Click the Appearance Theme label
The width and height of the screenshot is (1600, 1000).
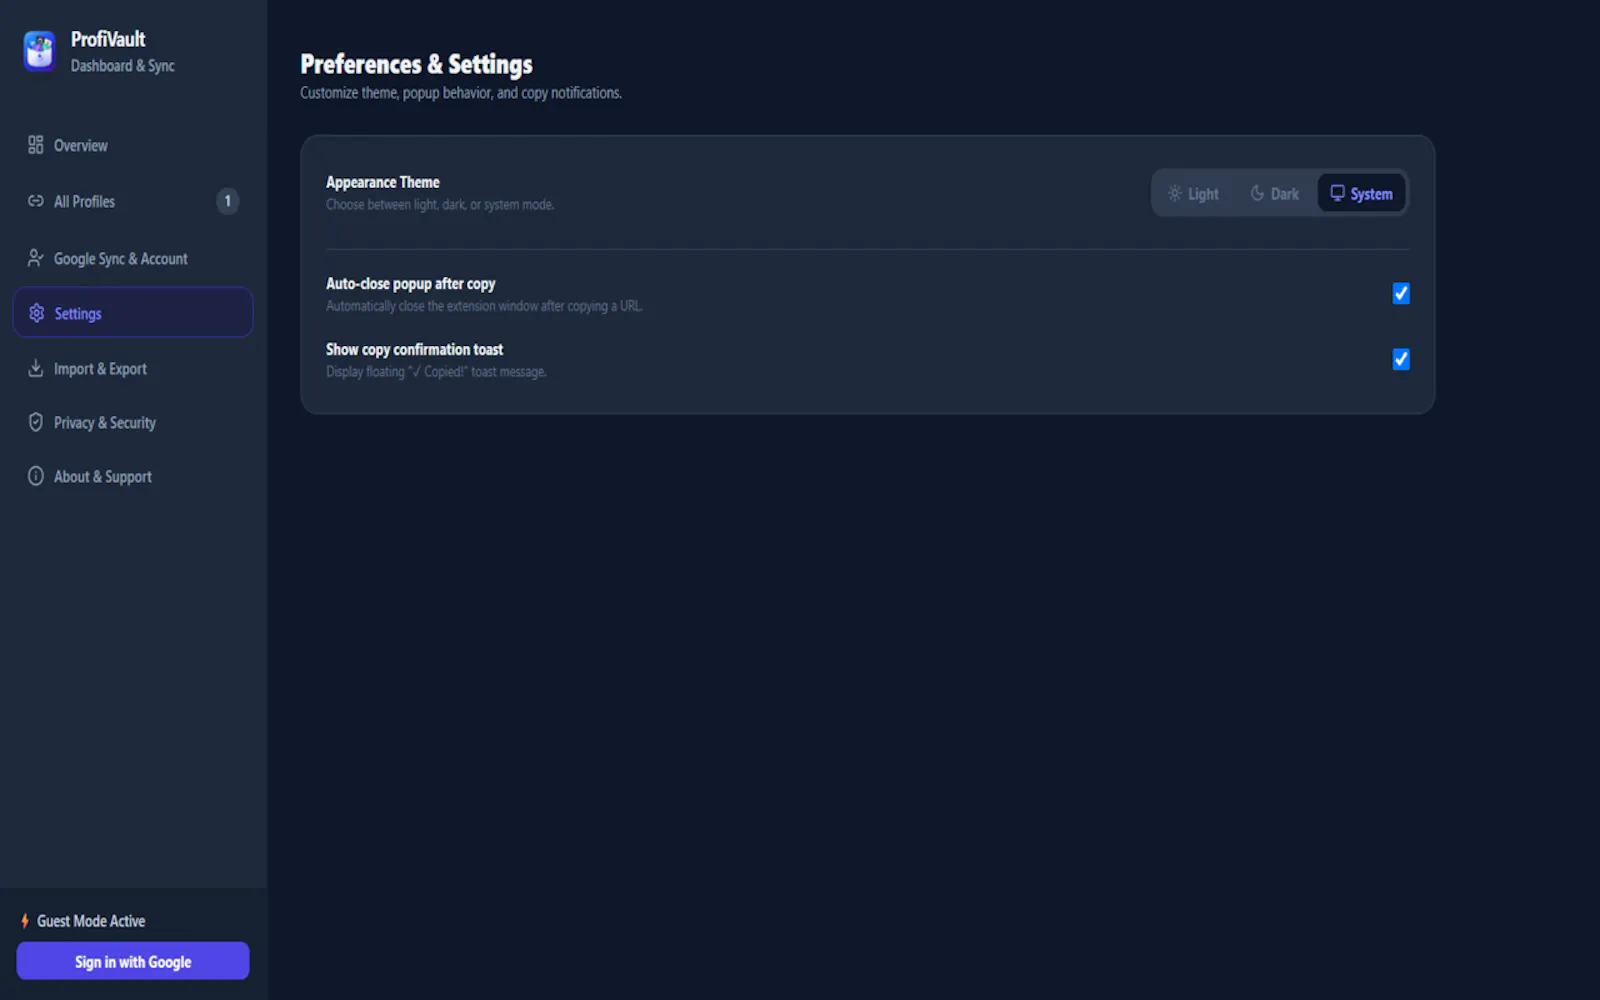click(x=383, y=182)
